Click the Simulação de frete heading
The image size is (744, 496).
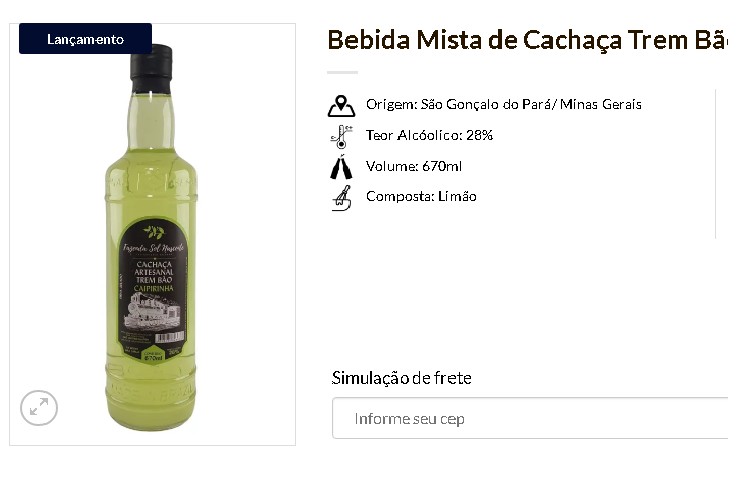click(401, 378)
